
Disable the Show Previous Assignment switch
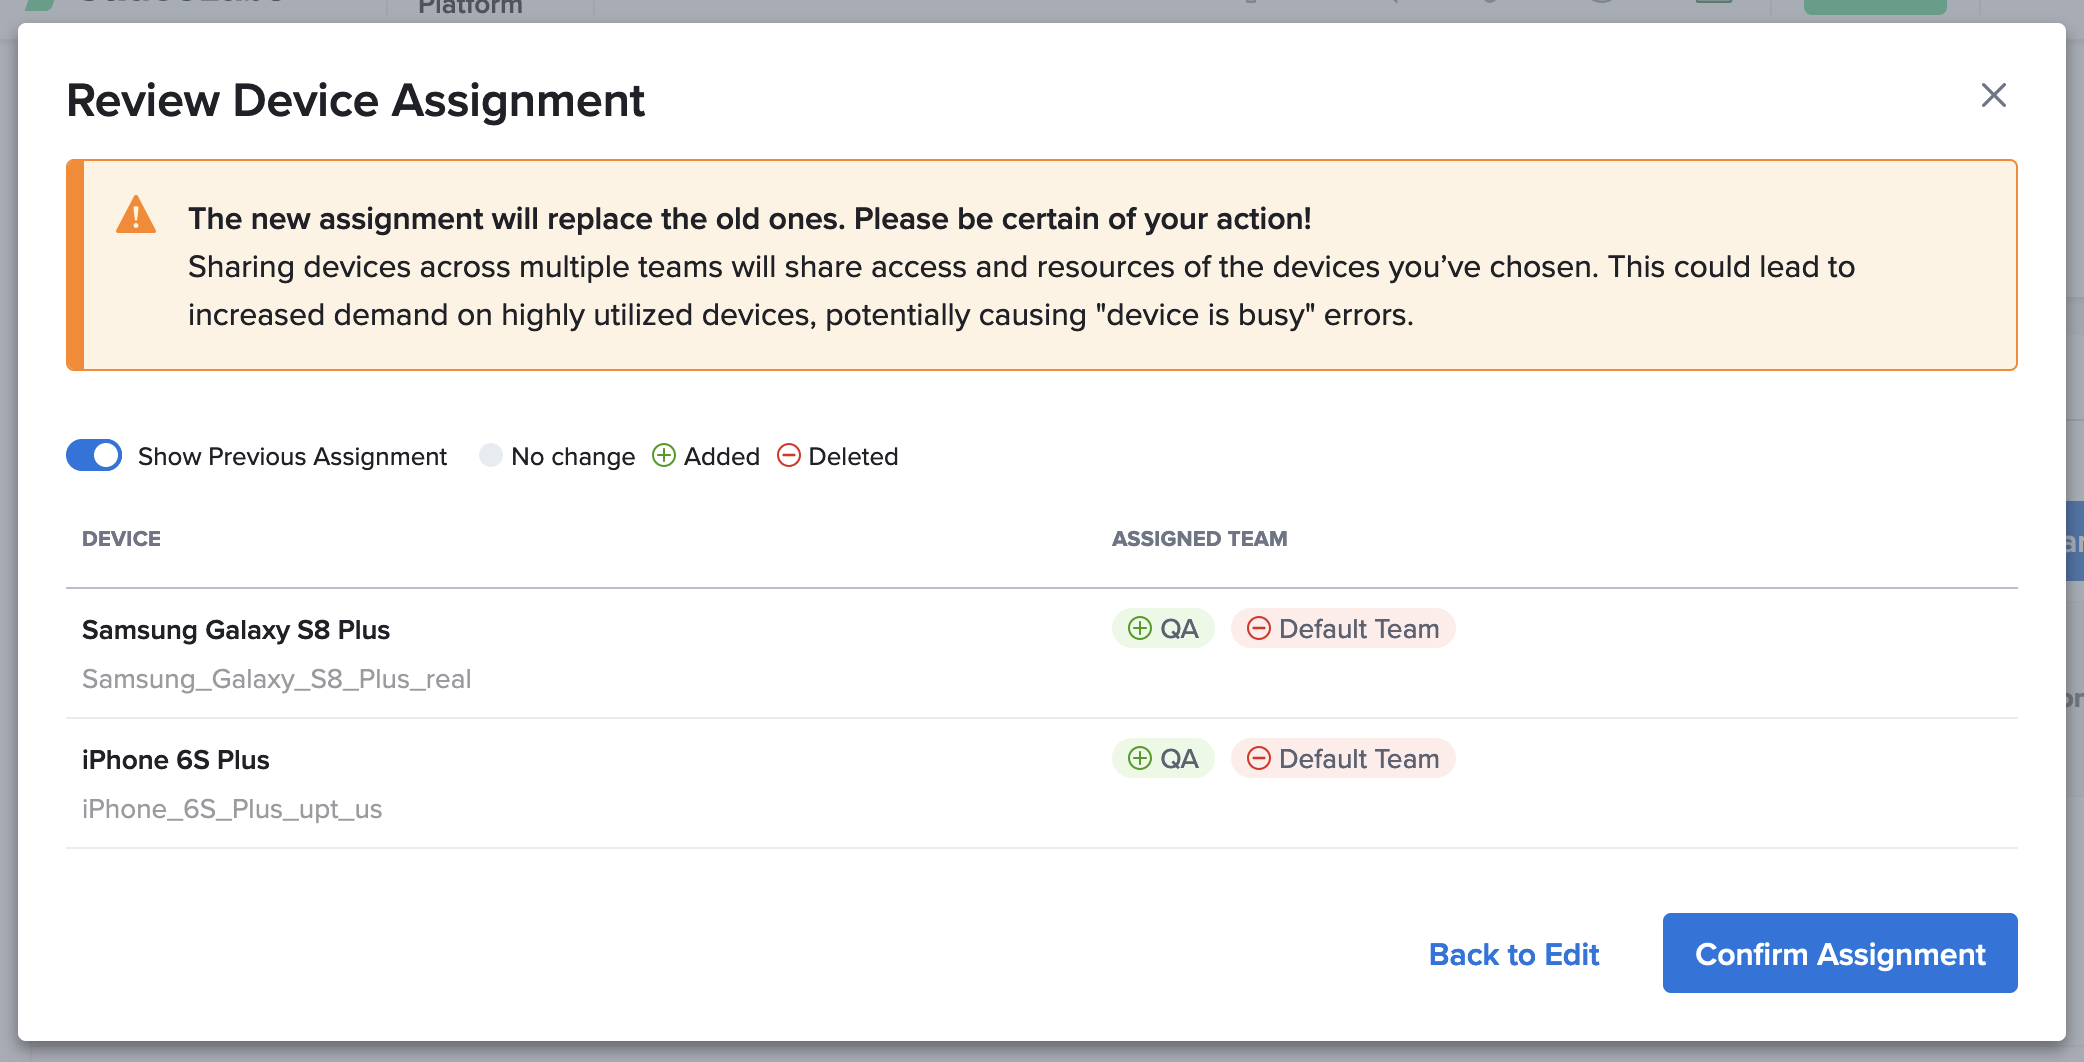(94, 456)
